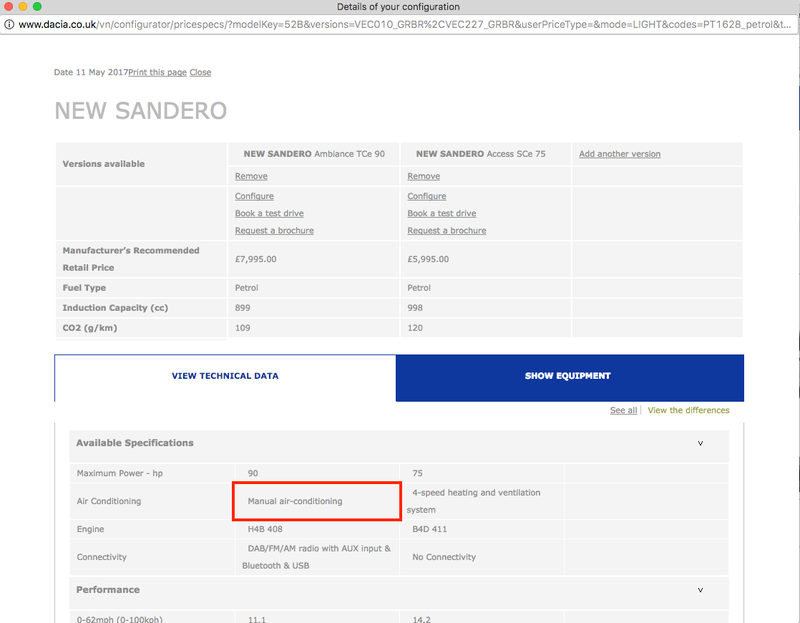Click the 'NEW SANDERO Ambiance TCe 90' header
This screenshot has height=623, width=800.
[x=314, y=154]
